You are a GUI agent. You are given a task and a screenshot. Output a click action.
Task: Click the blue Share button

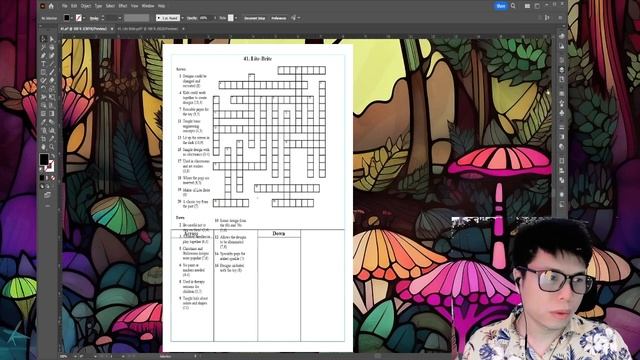500,6
